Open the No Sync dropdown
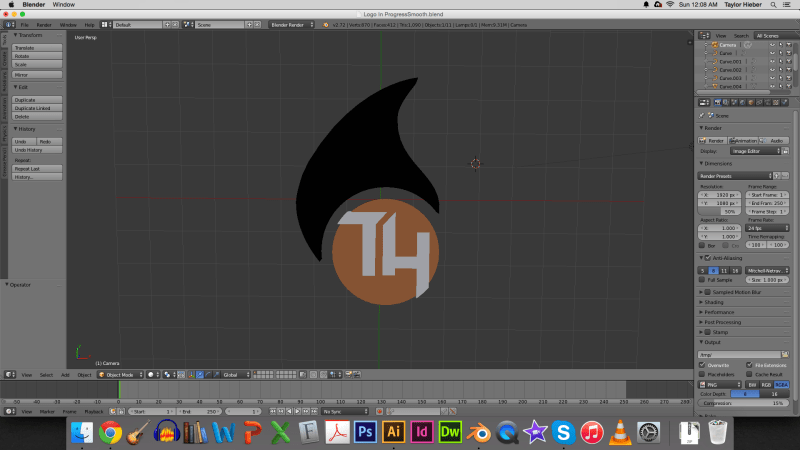Screen dimensions: 800x450 [x=345, y=411]
